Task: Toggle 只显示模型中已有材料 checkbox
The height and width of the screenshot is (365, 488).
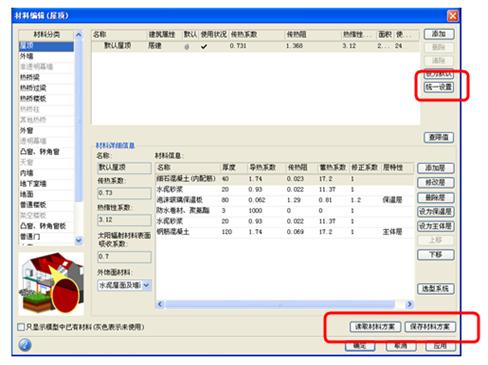Action: [21, 327]
